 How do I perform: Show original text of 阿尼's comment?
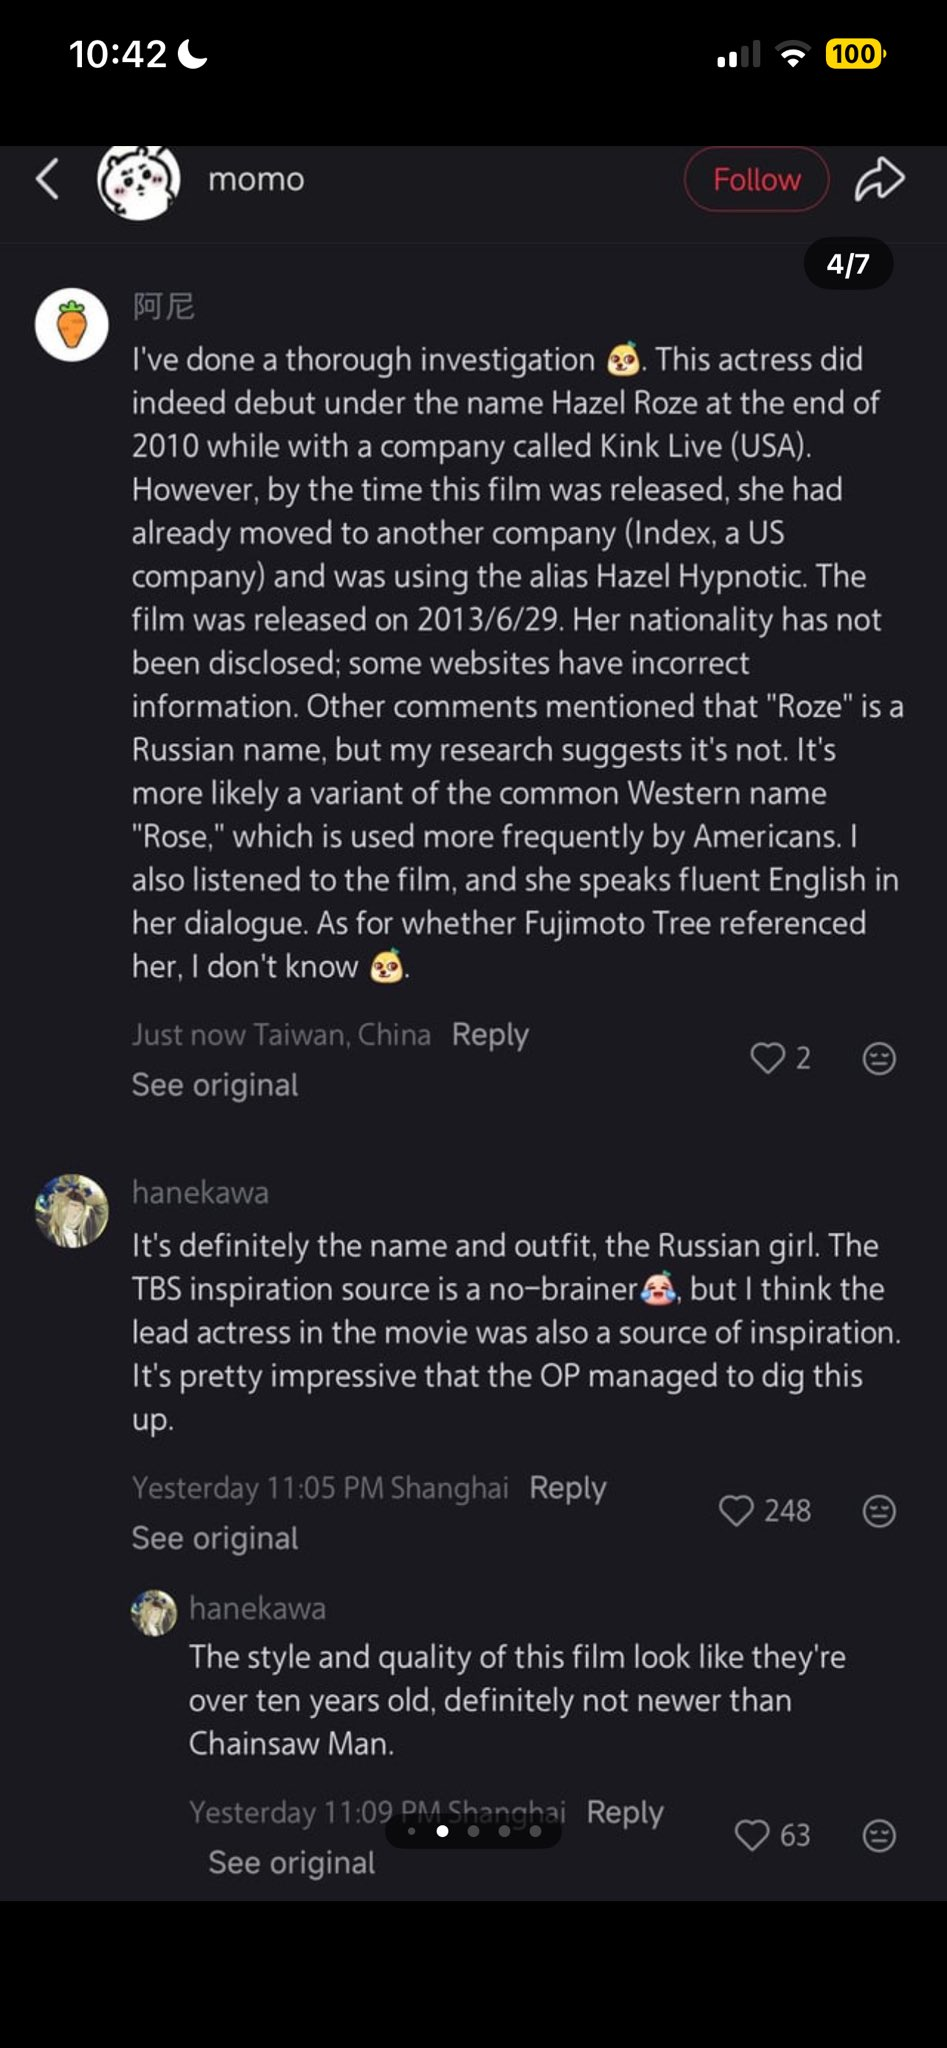pyautogui.click(x=215, y=1085)
